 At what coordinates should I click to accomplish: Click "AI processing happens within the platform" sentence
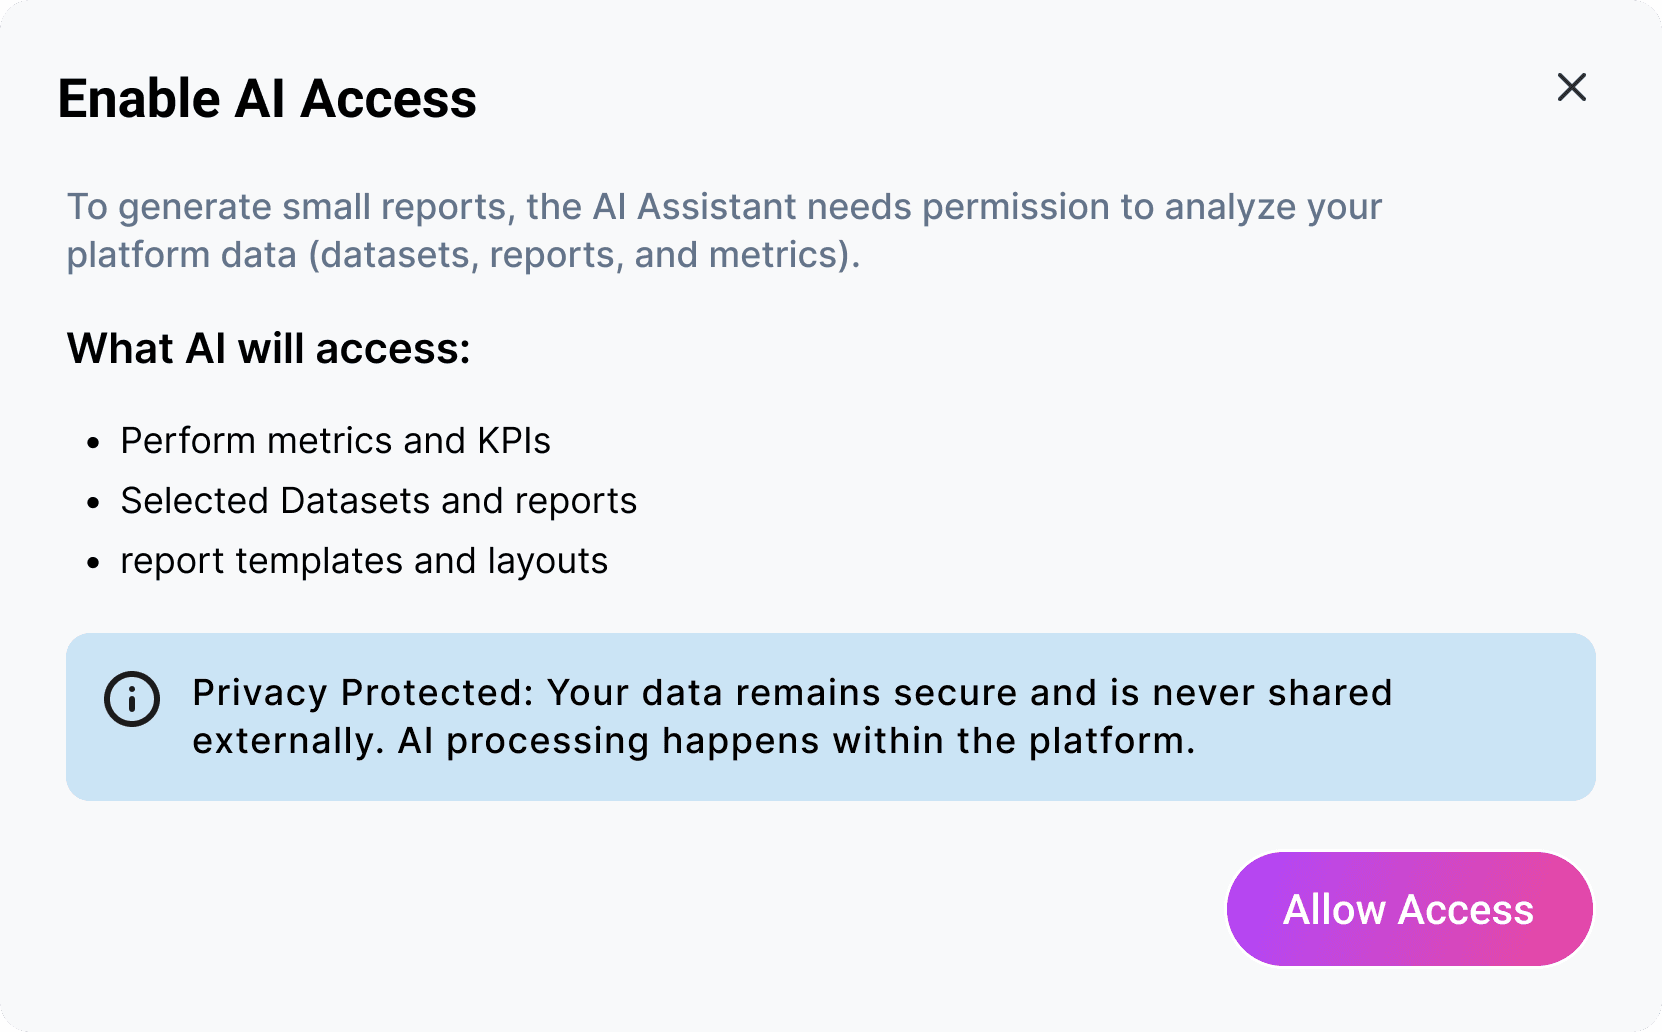[x=795, y=741]
